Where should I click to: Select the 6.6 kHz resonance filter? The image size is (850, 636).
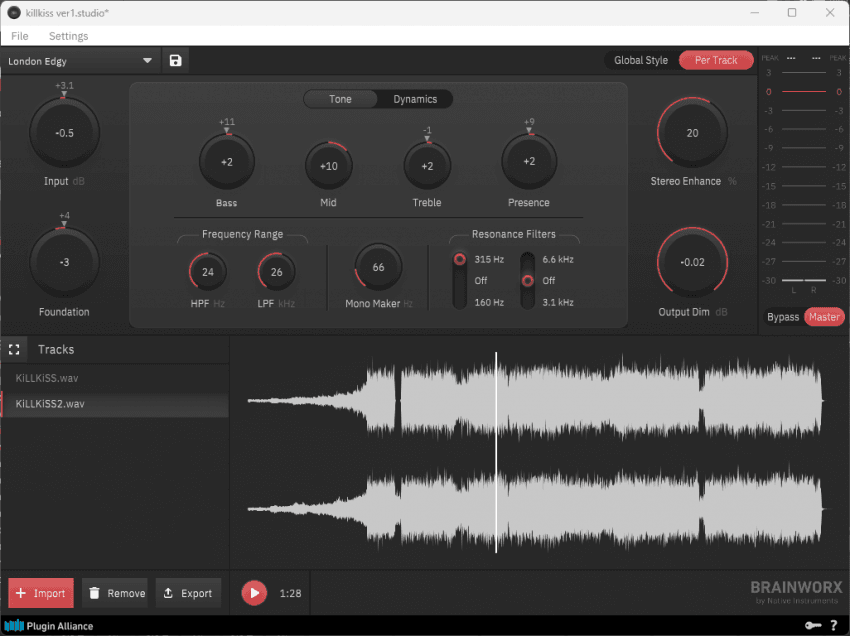coord(558,259)
